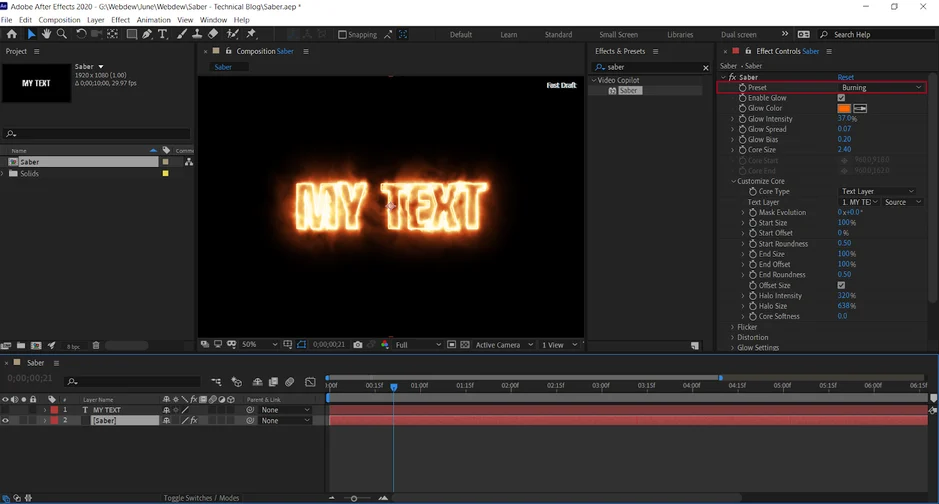939x504 pixels.
Task: Select the Rectangle shape tool
Action: 131,34
